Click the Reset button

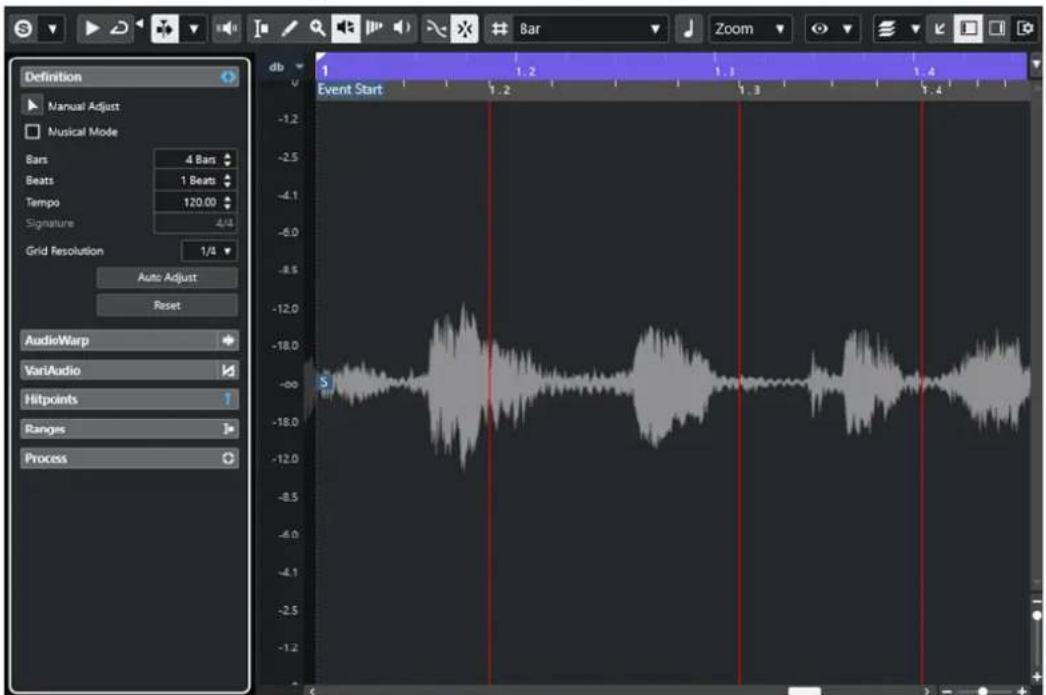click(167, 305)
